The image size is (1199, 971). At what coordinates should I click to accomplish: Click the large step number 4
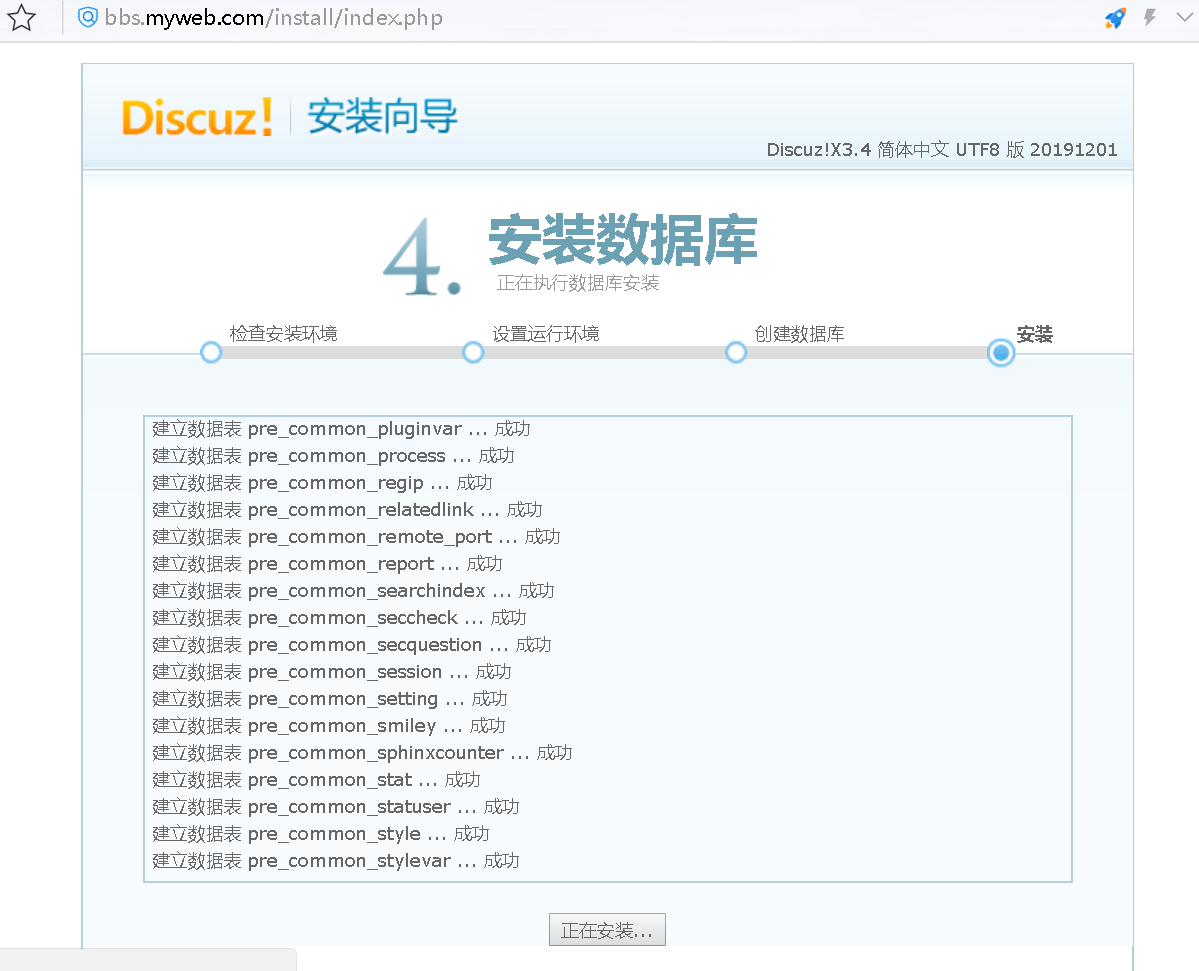click(421, 257)
